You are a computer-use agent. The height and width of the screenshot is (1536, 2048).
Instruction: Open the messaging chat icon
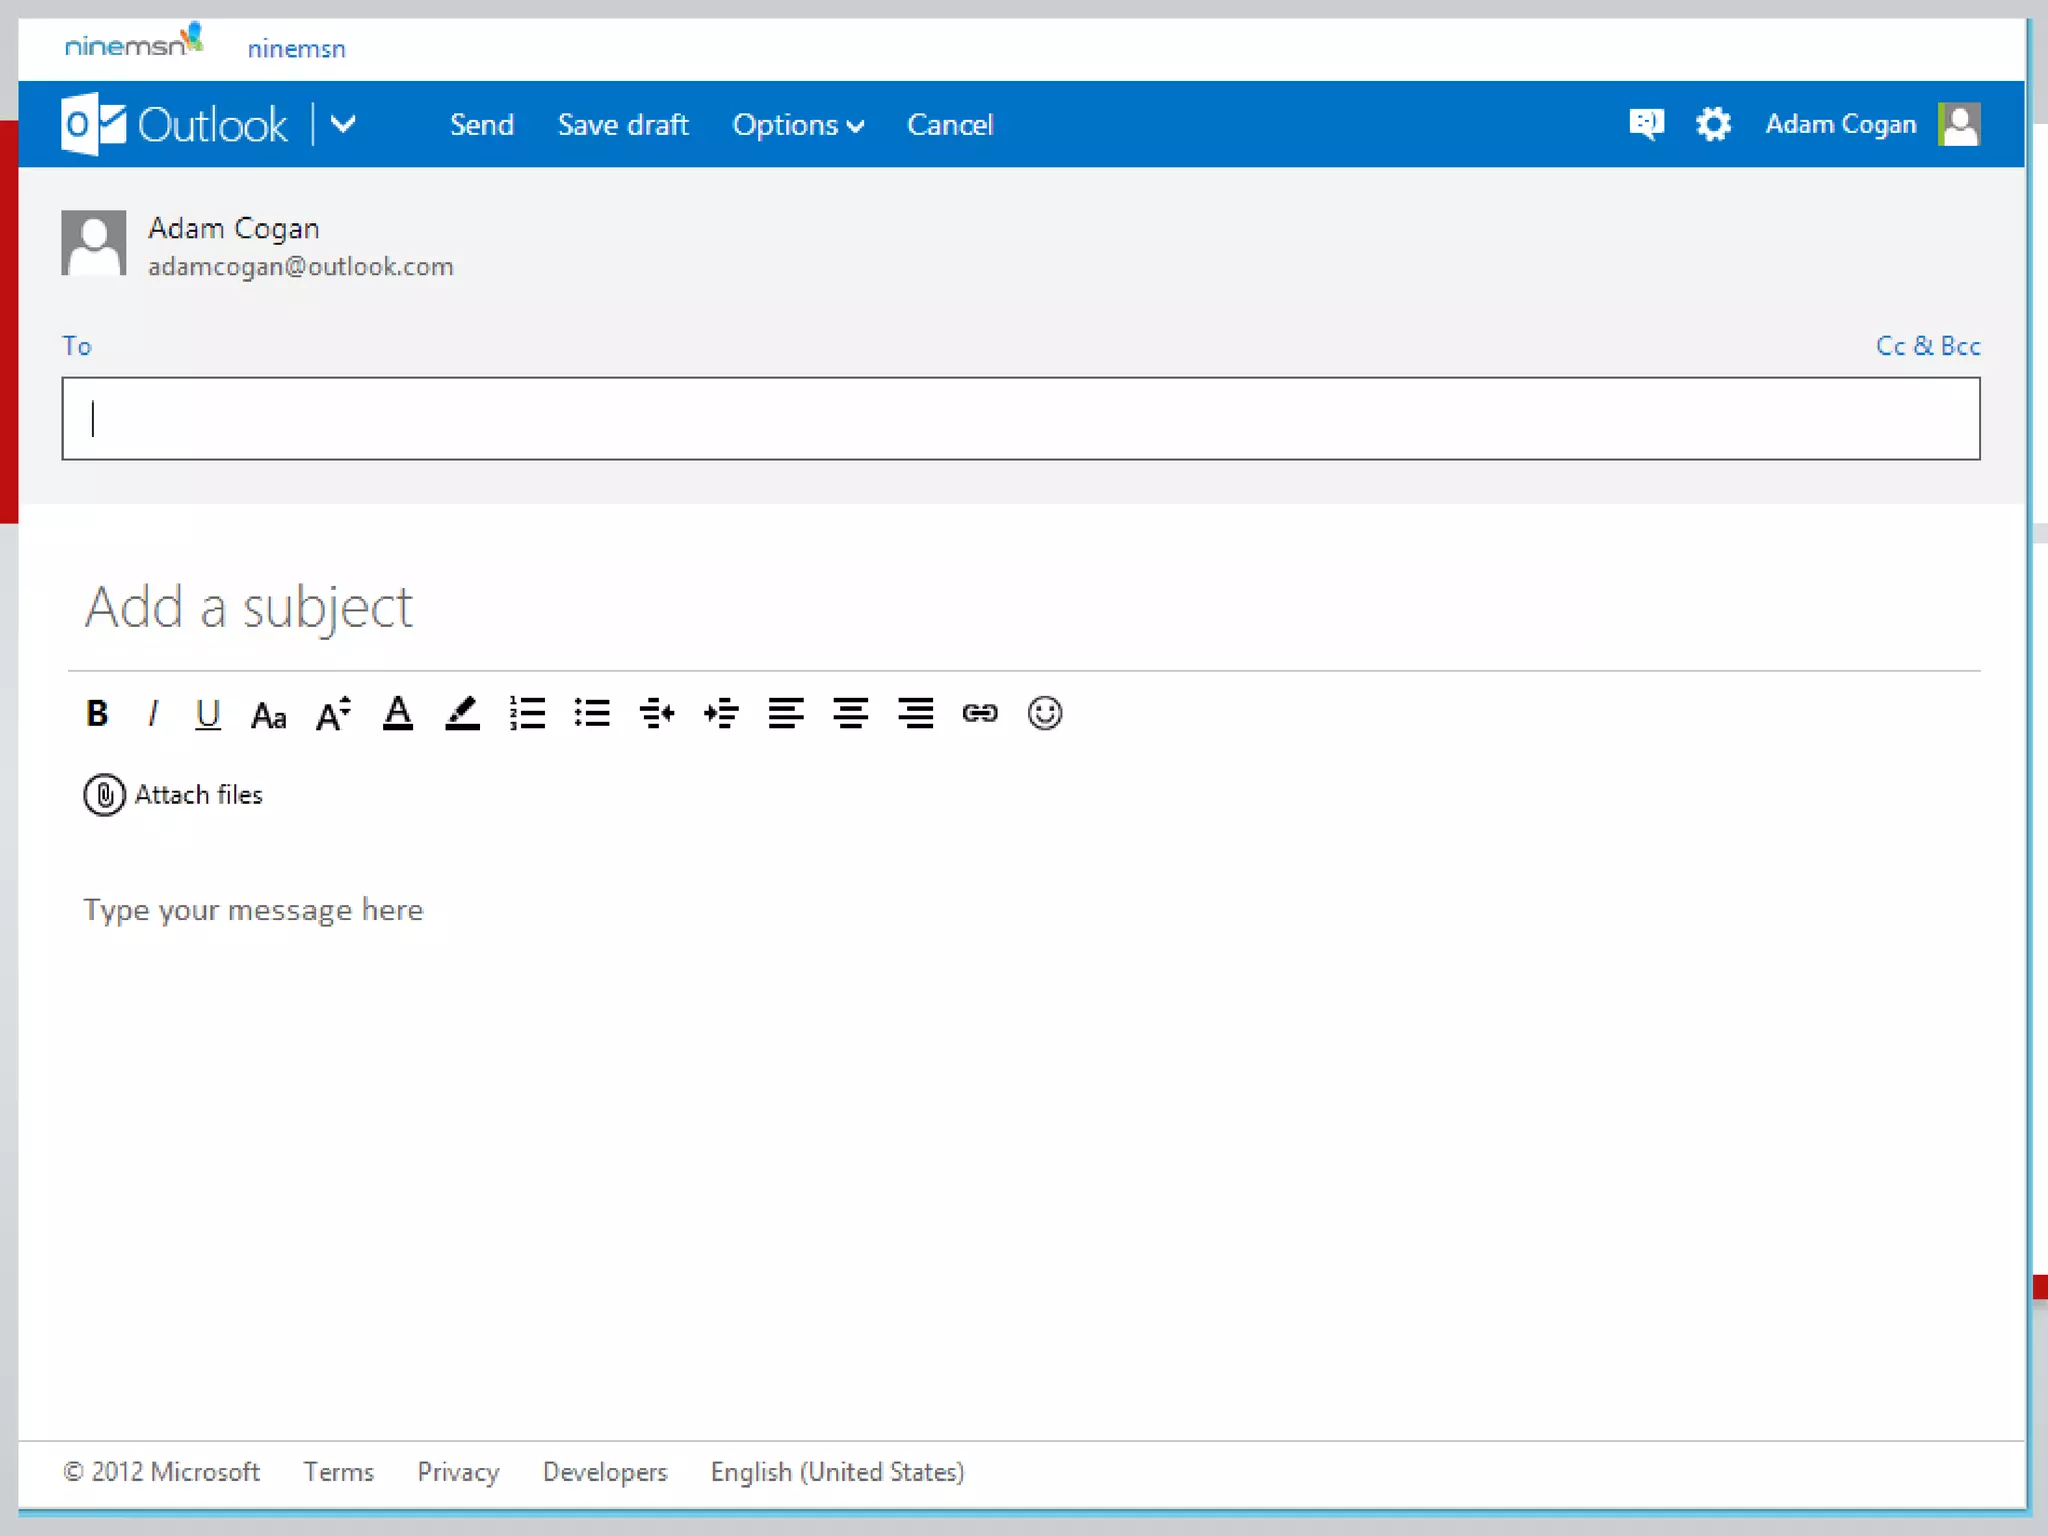pyautogui.click(x=1646, y=124)
